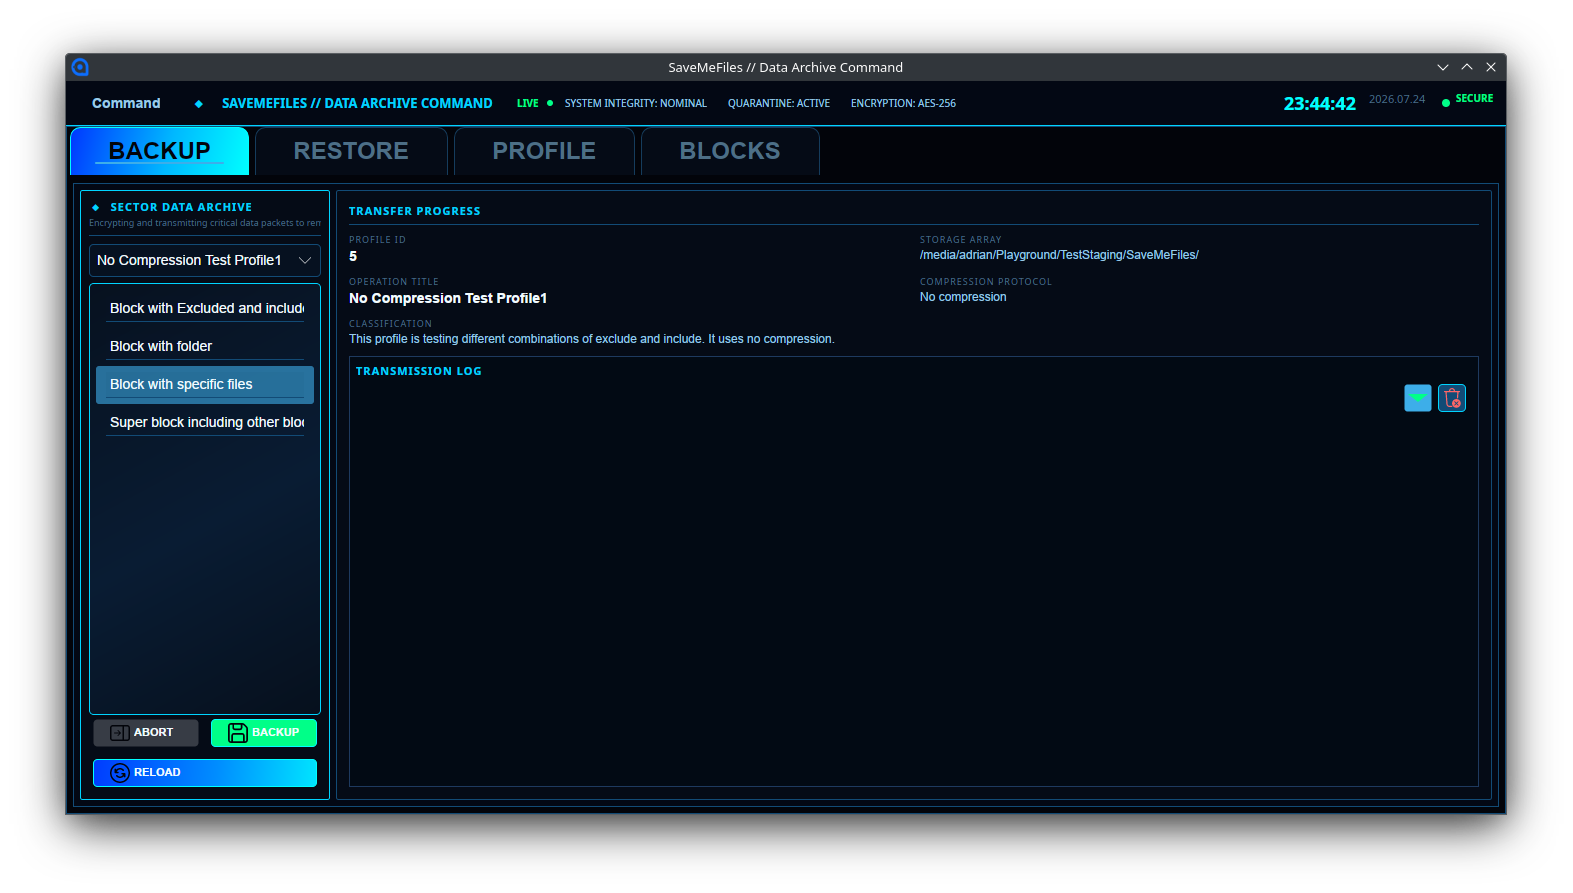Click the date 2026.07.24
1573x893 pixels.
tap(1397, 99)
